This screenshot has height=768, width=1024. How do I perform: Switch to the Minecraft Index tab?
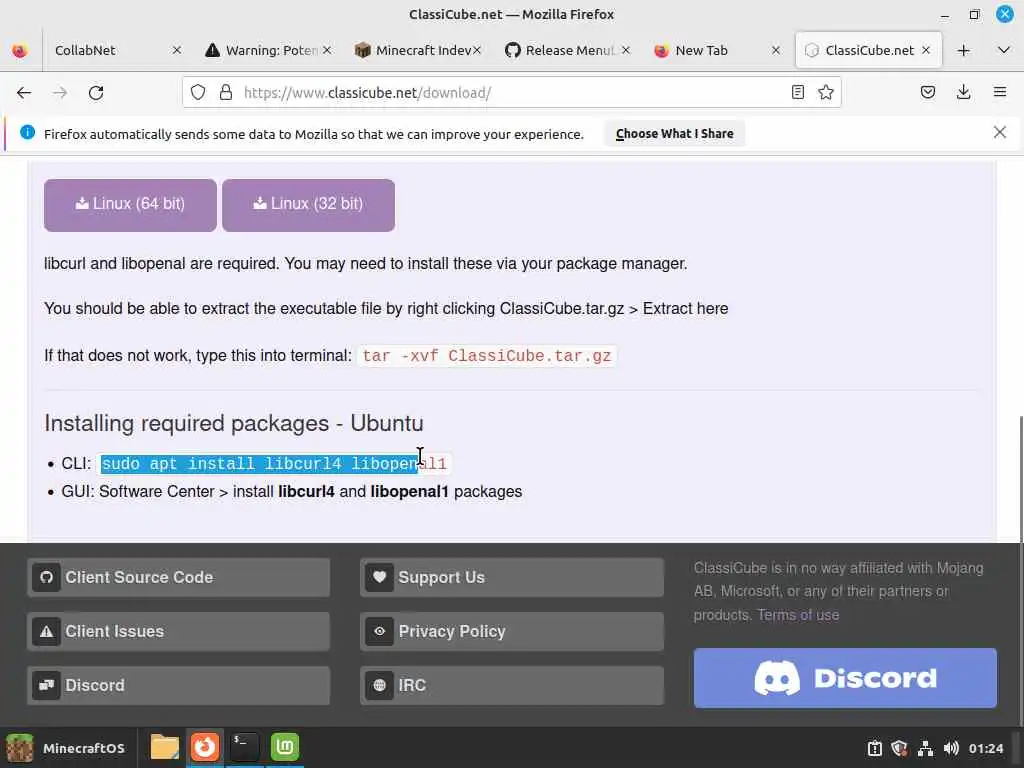point(413,50)
